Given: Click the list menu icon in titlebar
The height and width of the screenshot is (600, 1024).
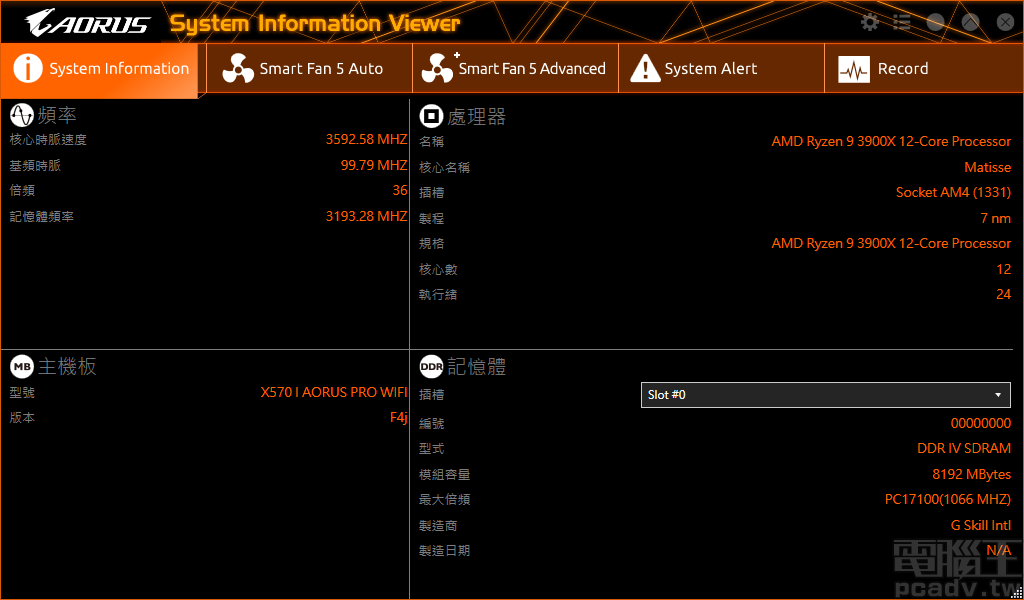Looking at the screenshot, I should click(901, 21).
